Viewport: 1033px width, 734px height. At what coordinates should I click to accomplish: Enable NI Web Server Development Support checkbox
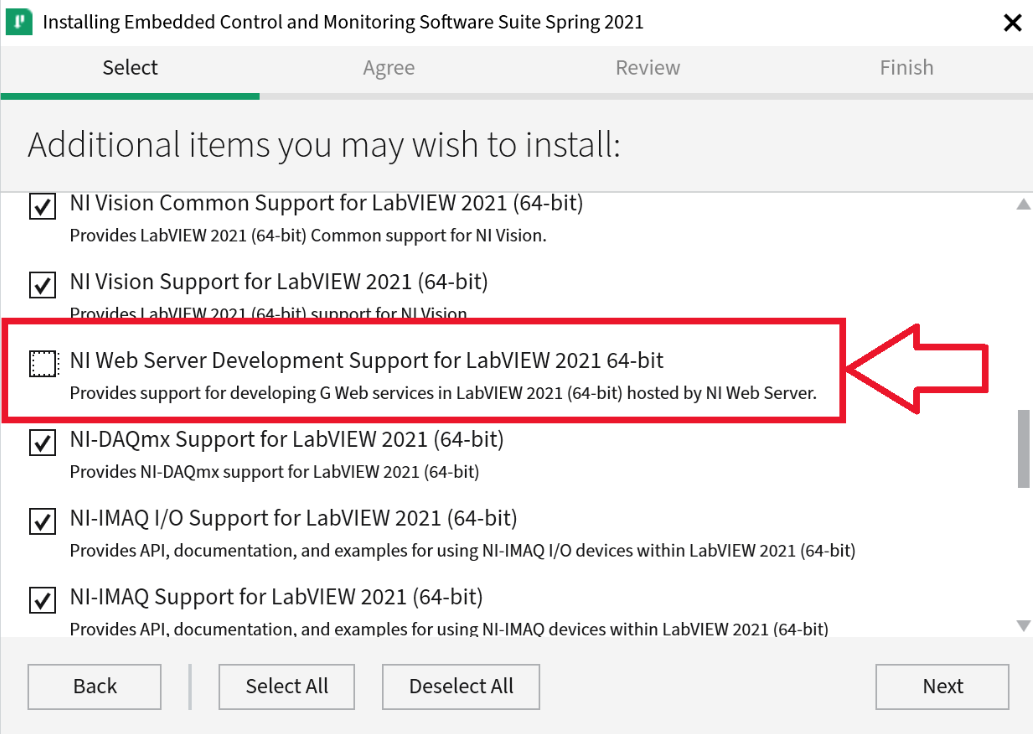click(42, 363)
